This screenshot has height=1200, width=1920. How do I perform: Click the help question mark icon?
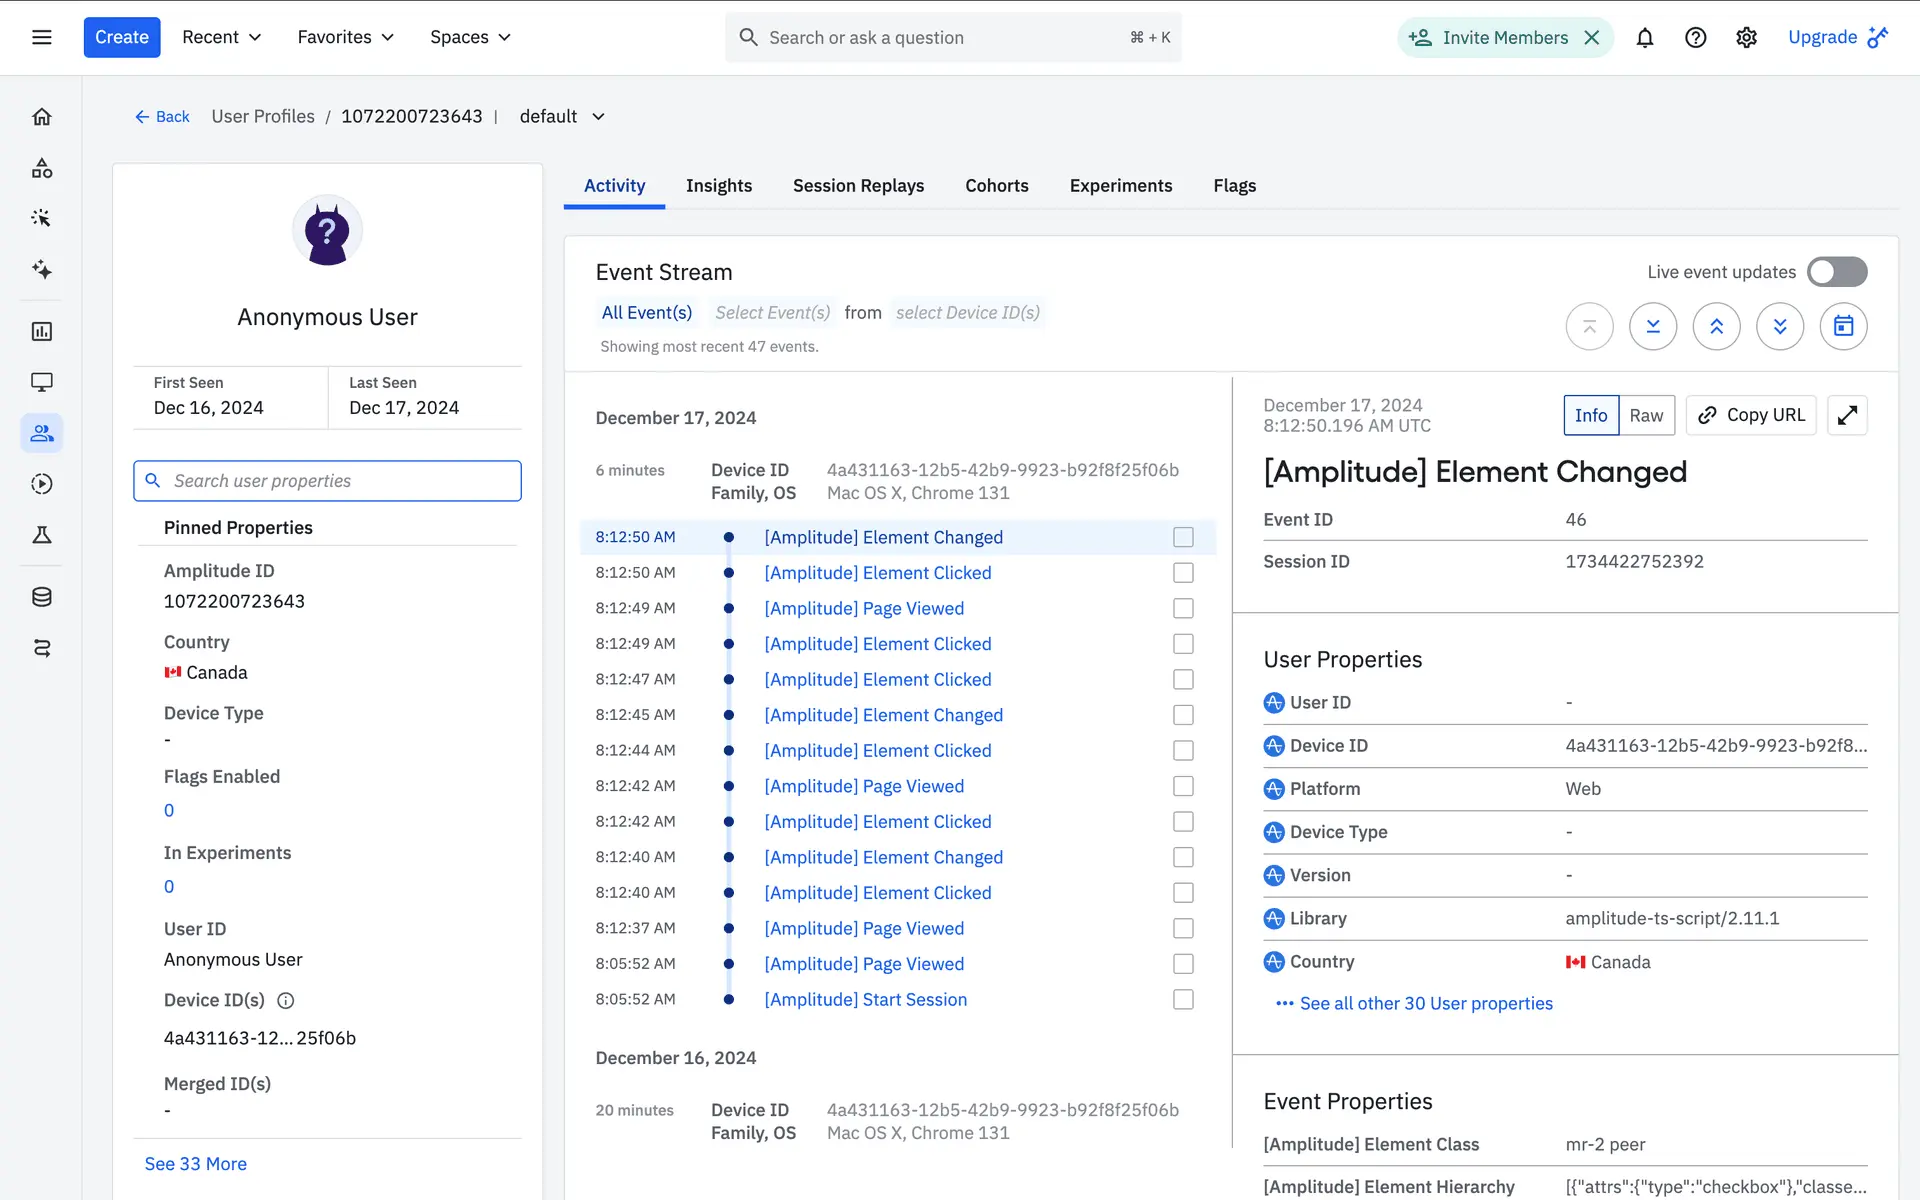[x=1695, y=38]
